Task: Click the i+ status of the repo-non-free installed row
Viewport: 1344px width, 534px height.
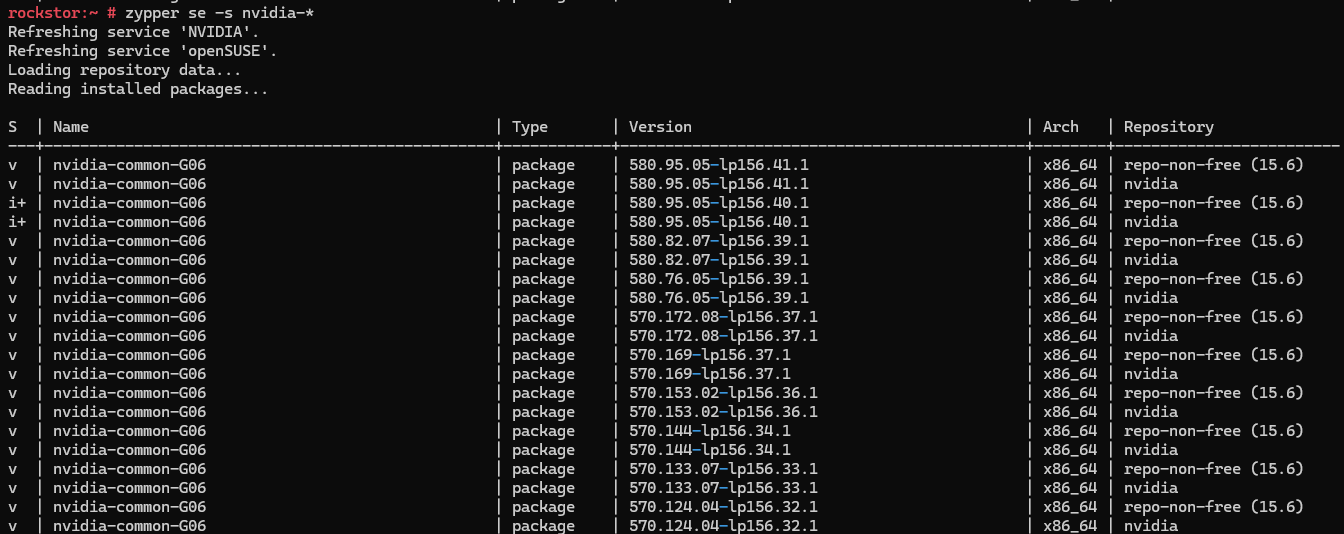Action: coord(17,203)
